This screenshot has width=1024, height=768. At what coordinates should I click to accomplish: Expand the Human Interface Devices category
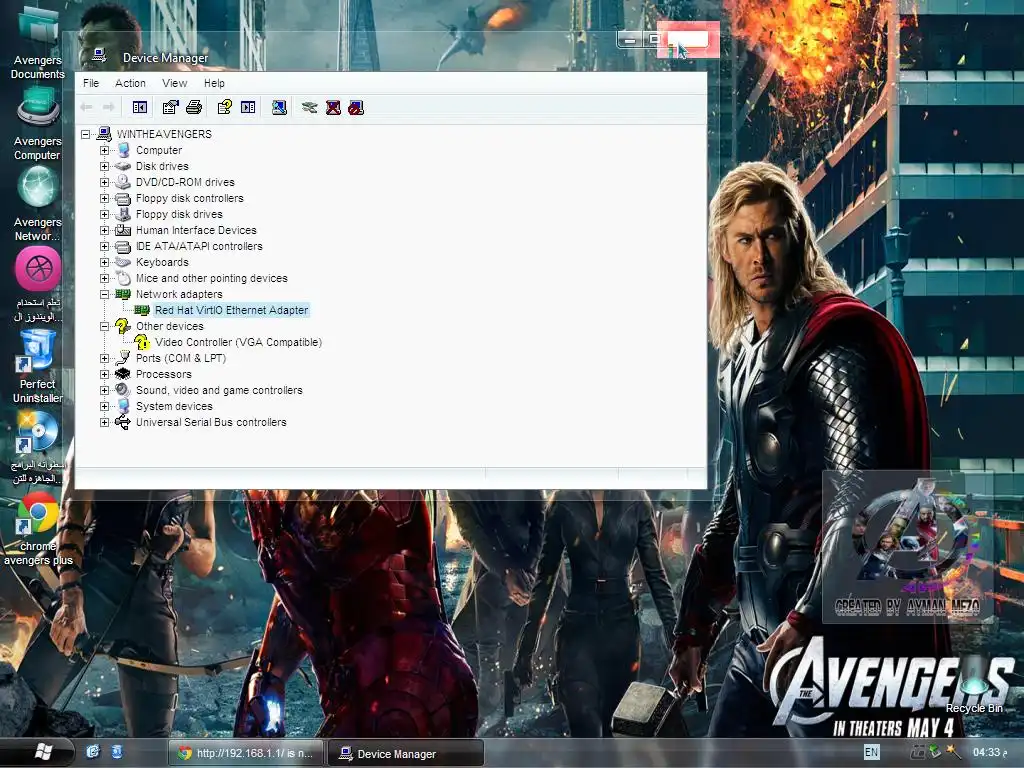click(x=104, y=231)
